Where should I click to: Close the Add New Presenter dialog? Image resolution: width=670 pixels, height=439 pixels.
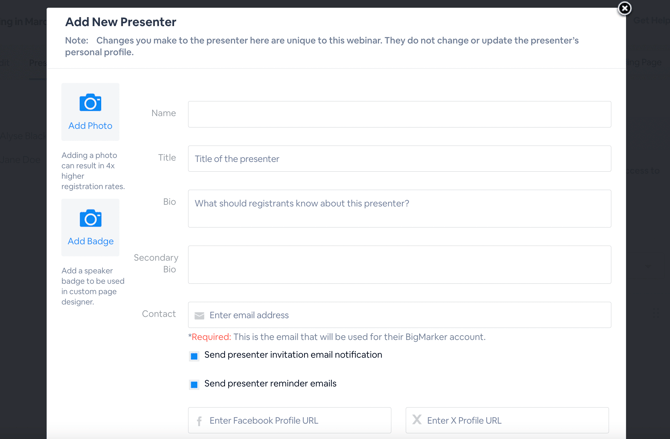pos(624,9)
